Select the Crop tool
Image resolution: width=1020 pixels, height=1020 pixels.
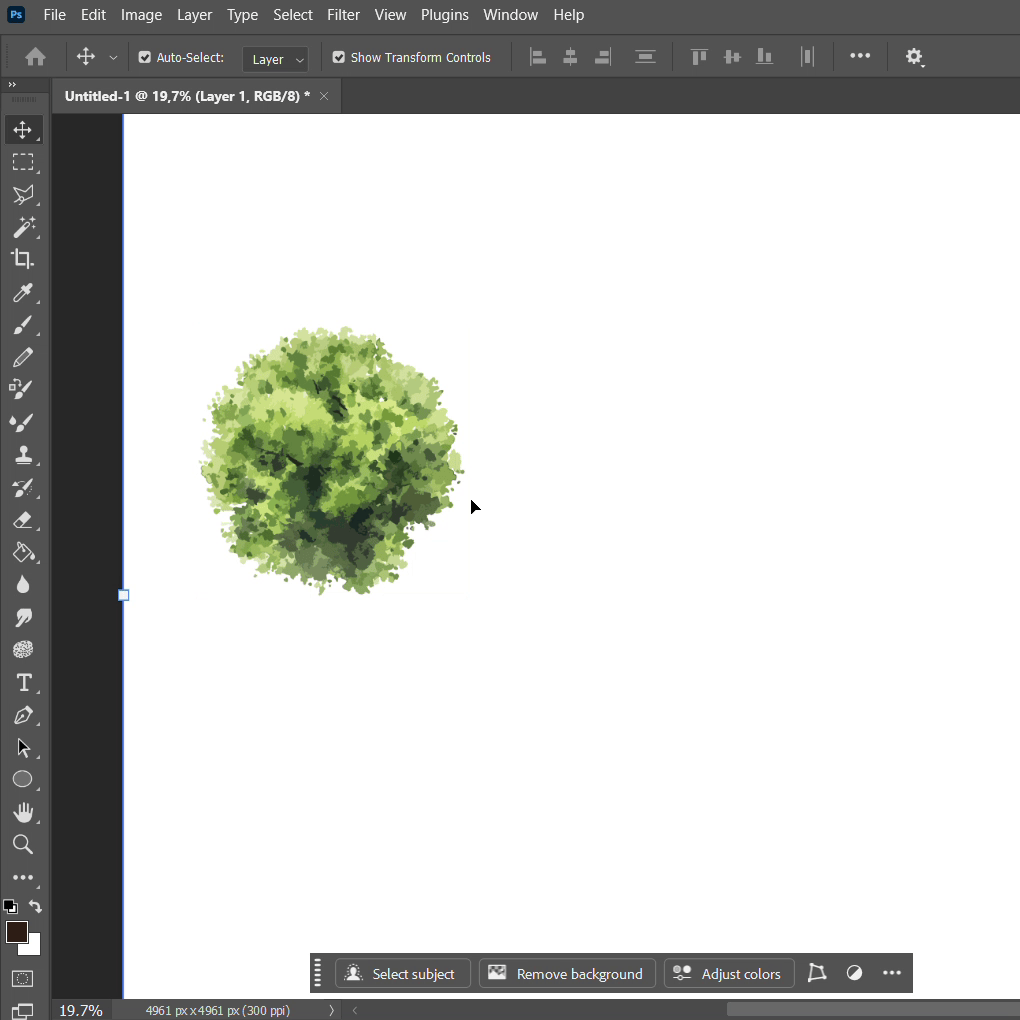pyautogui.click(x=23, y=259)
